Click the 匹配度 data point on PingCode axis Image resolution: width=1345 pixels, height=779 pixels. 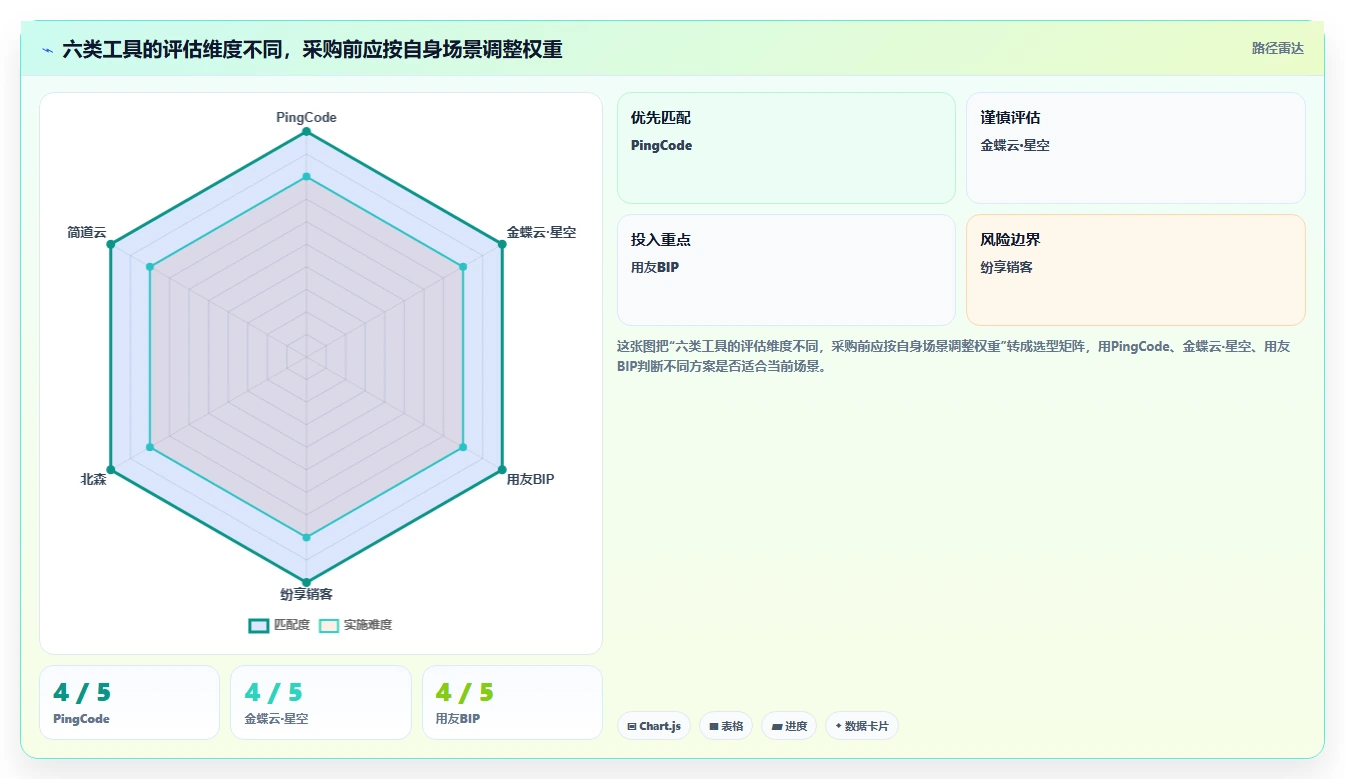click(306, 132)
